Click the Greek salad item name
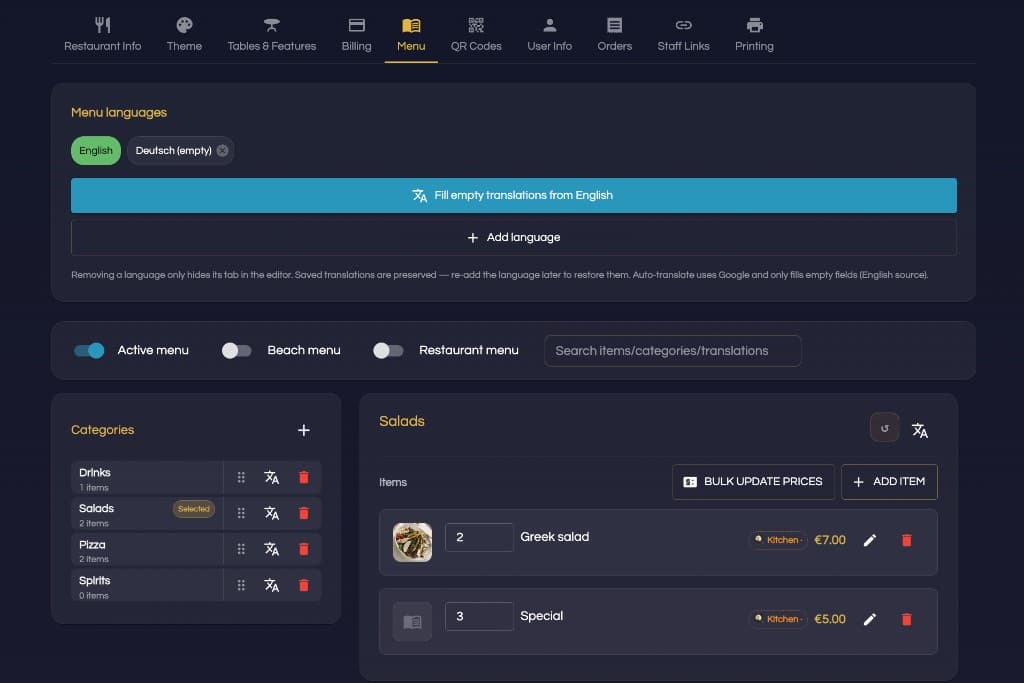The height and width of the screenshot is (683, 1024). pyautogui.click(x=554, y=537)
